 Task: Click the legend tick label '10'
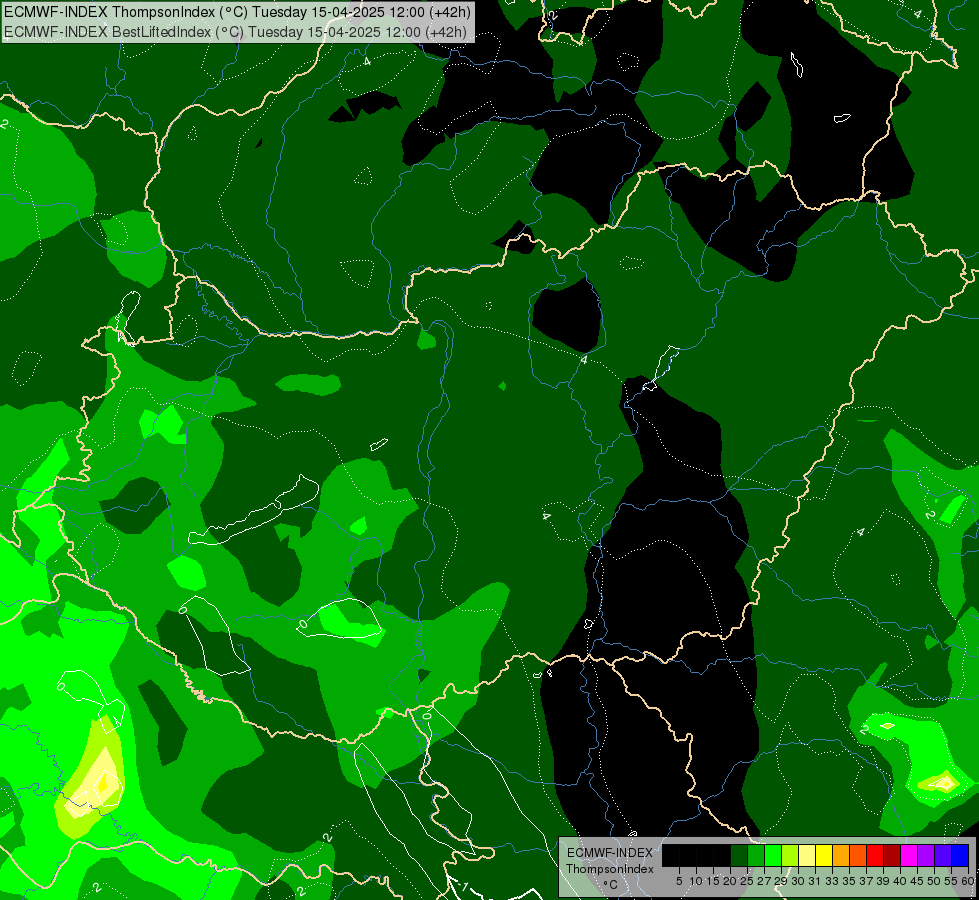click(x=696, y=881)
